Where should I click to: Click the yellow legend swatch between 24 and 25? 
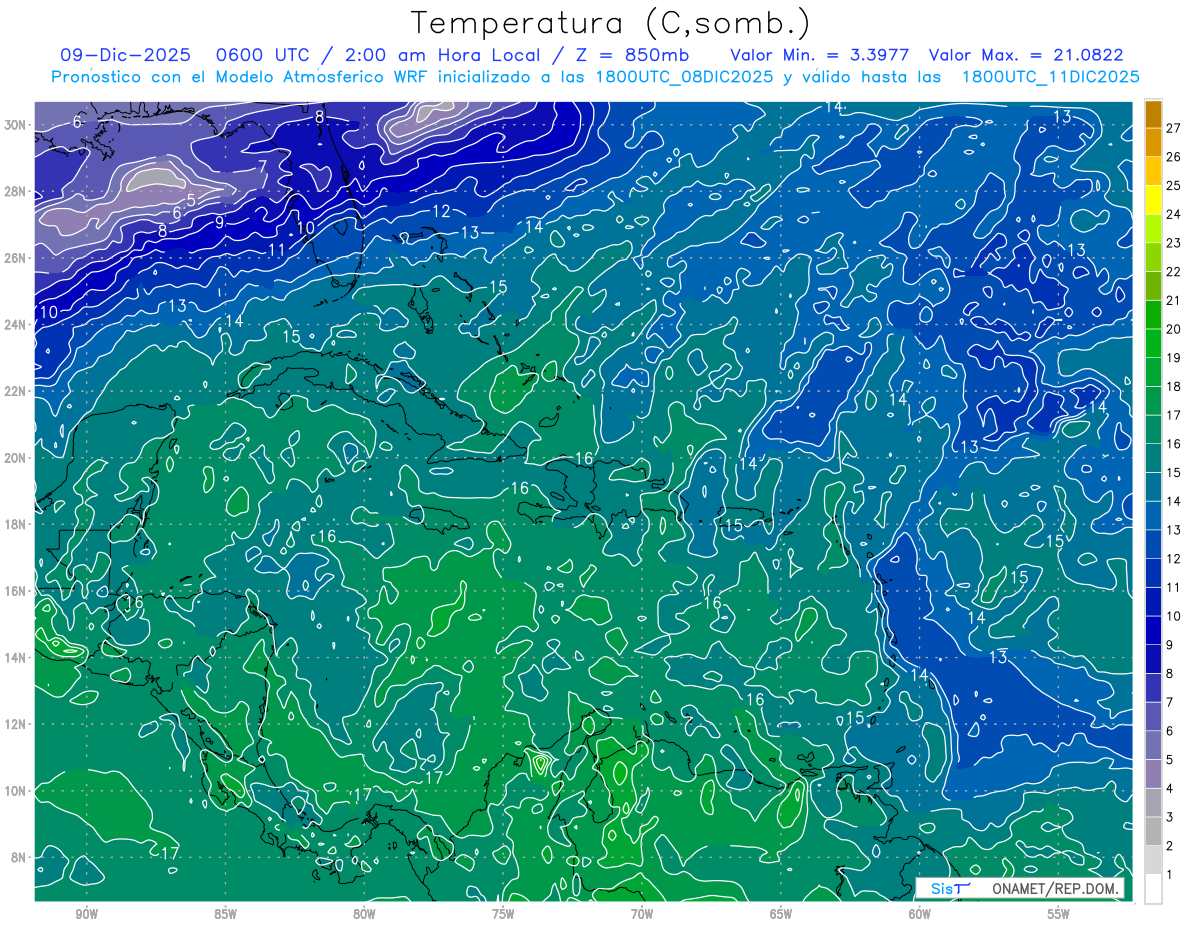click(1153, 200)
